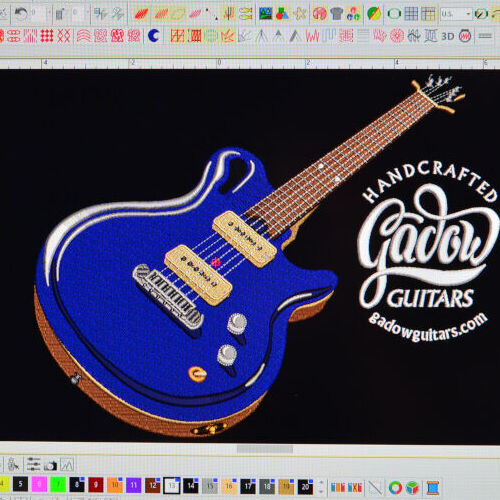The image size is (500, 500).
Task: Click the horizontal scrollbar below canvas
Action: (x=265, y=449)
